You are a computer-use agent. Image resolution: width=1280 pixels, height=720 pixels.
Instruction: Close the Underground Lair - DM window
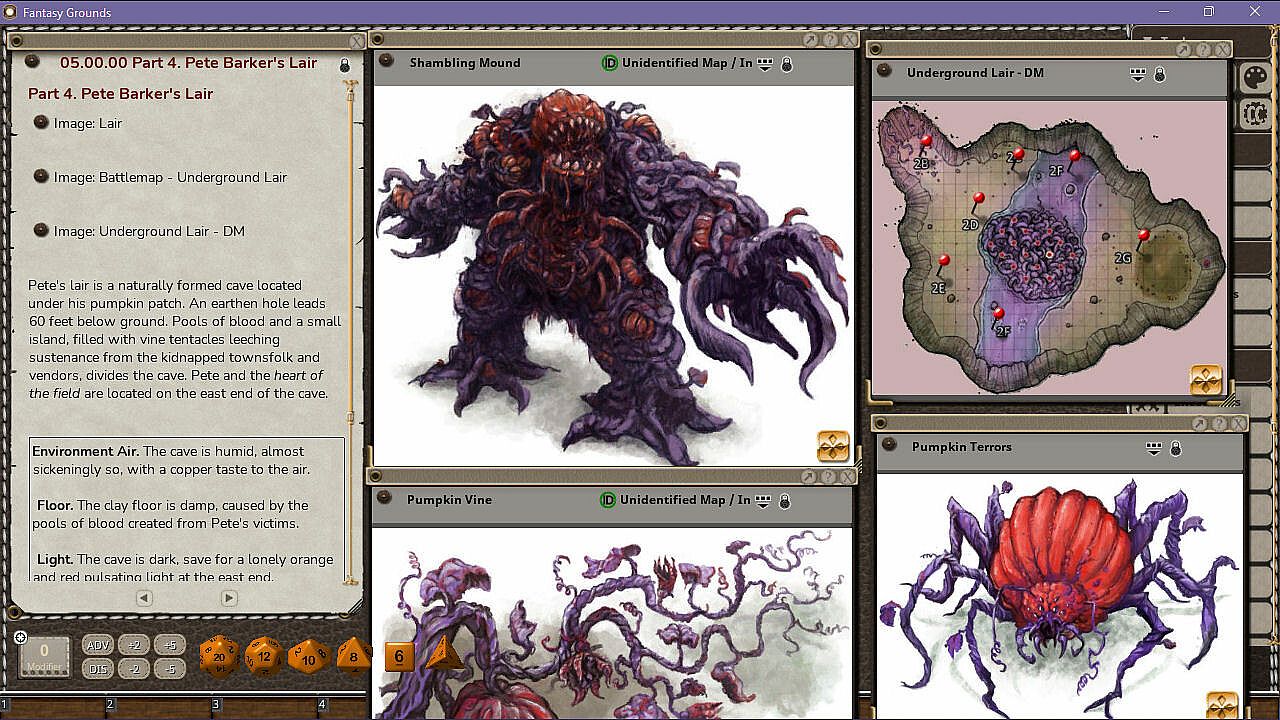[1222, 49]
